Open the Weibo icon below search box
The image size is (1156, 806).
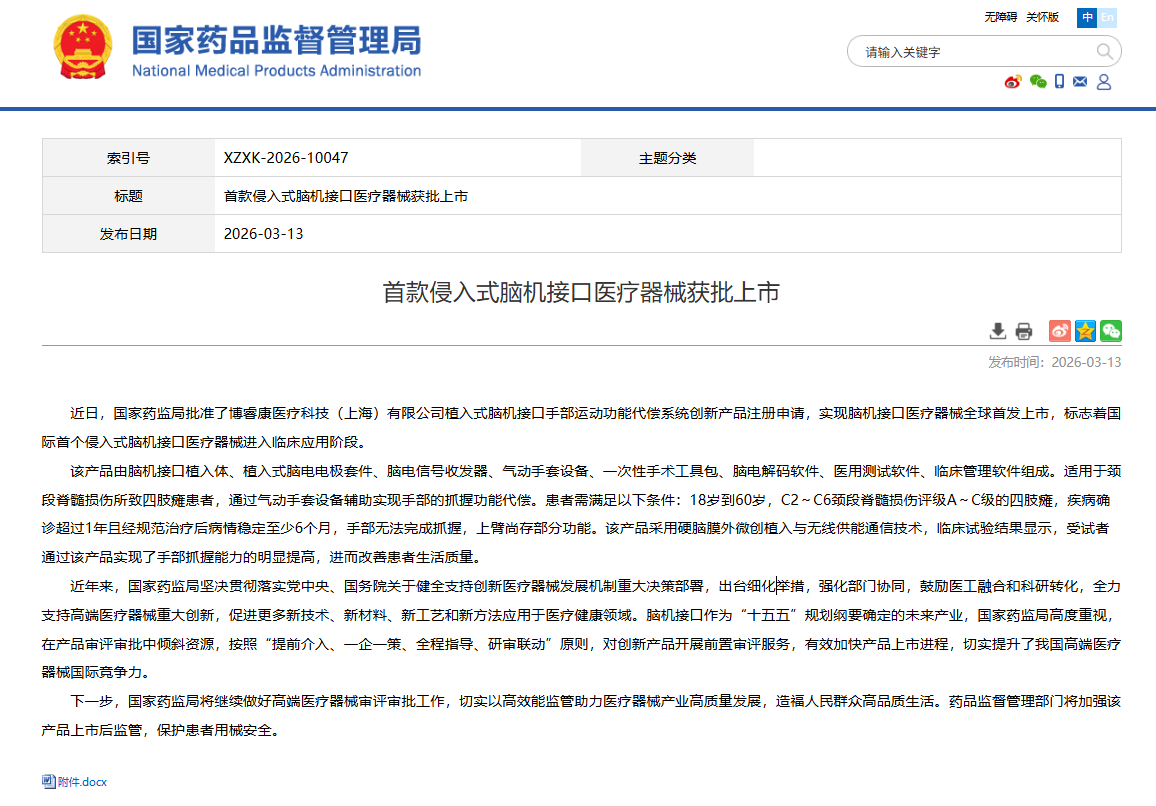pyautogui.click(x=1013, y=82)
